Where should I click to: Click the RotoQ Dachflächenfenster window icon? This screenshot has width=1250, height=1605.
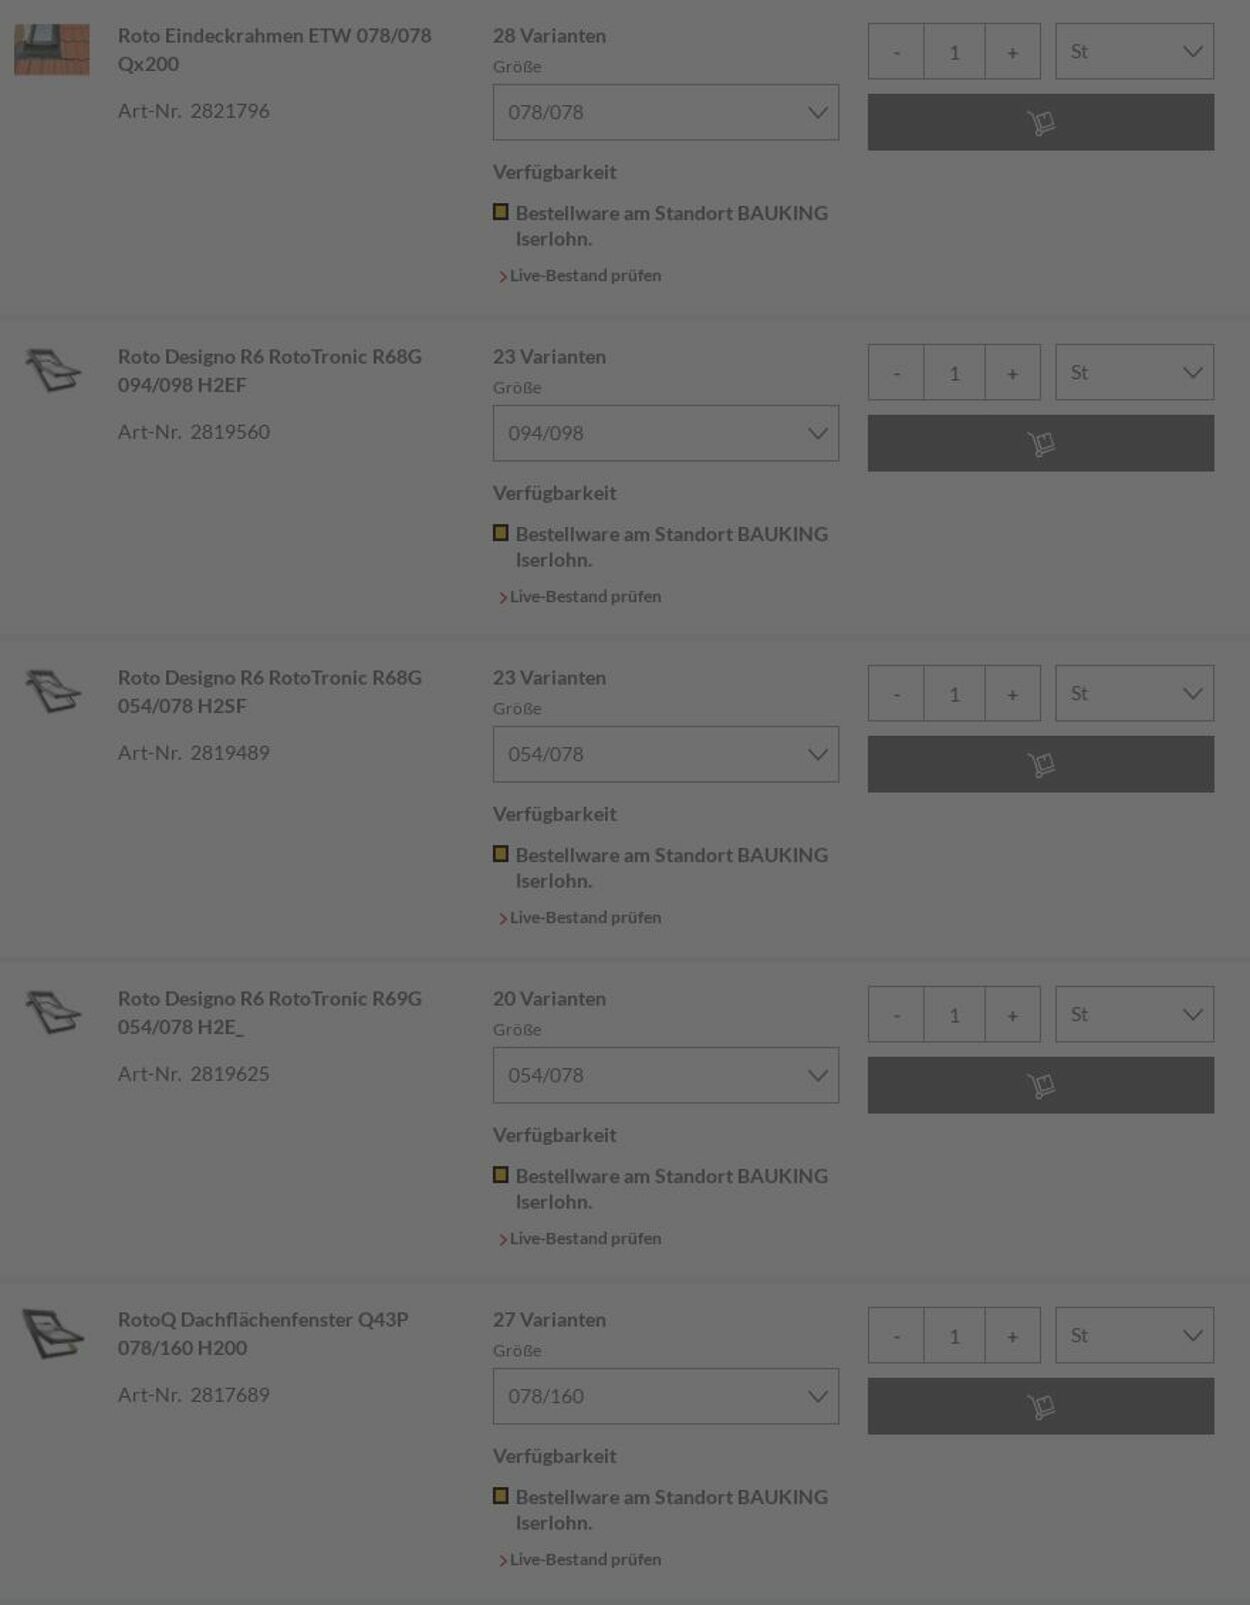point(52,1333)
